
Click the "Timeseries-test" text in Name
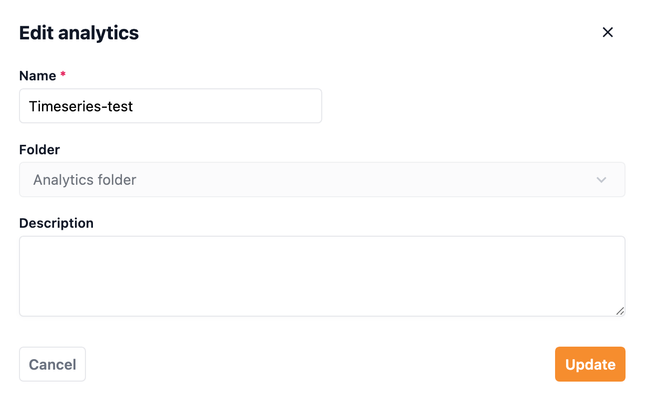[x=81, y=106]
